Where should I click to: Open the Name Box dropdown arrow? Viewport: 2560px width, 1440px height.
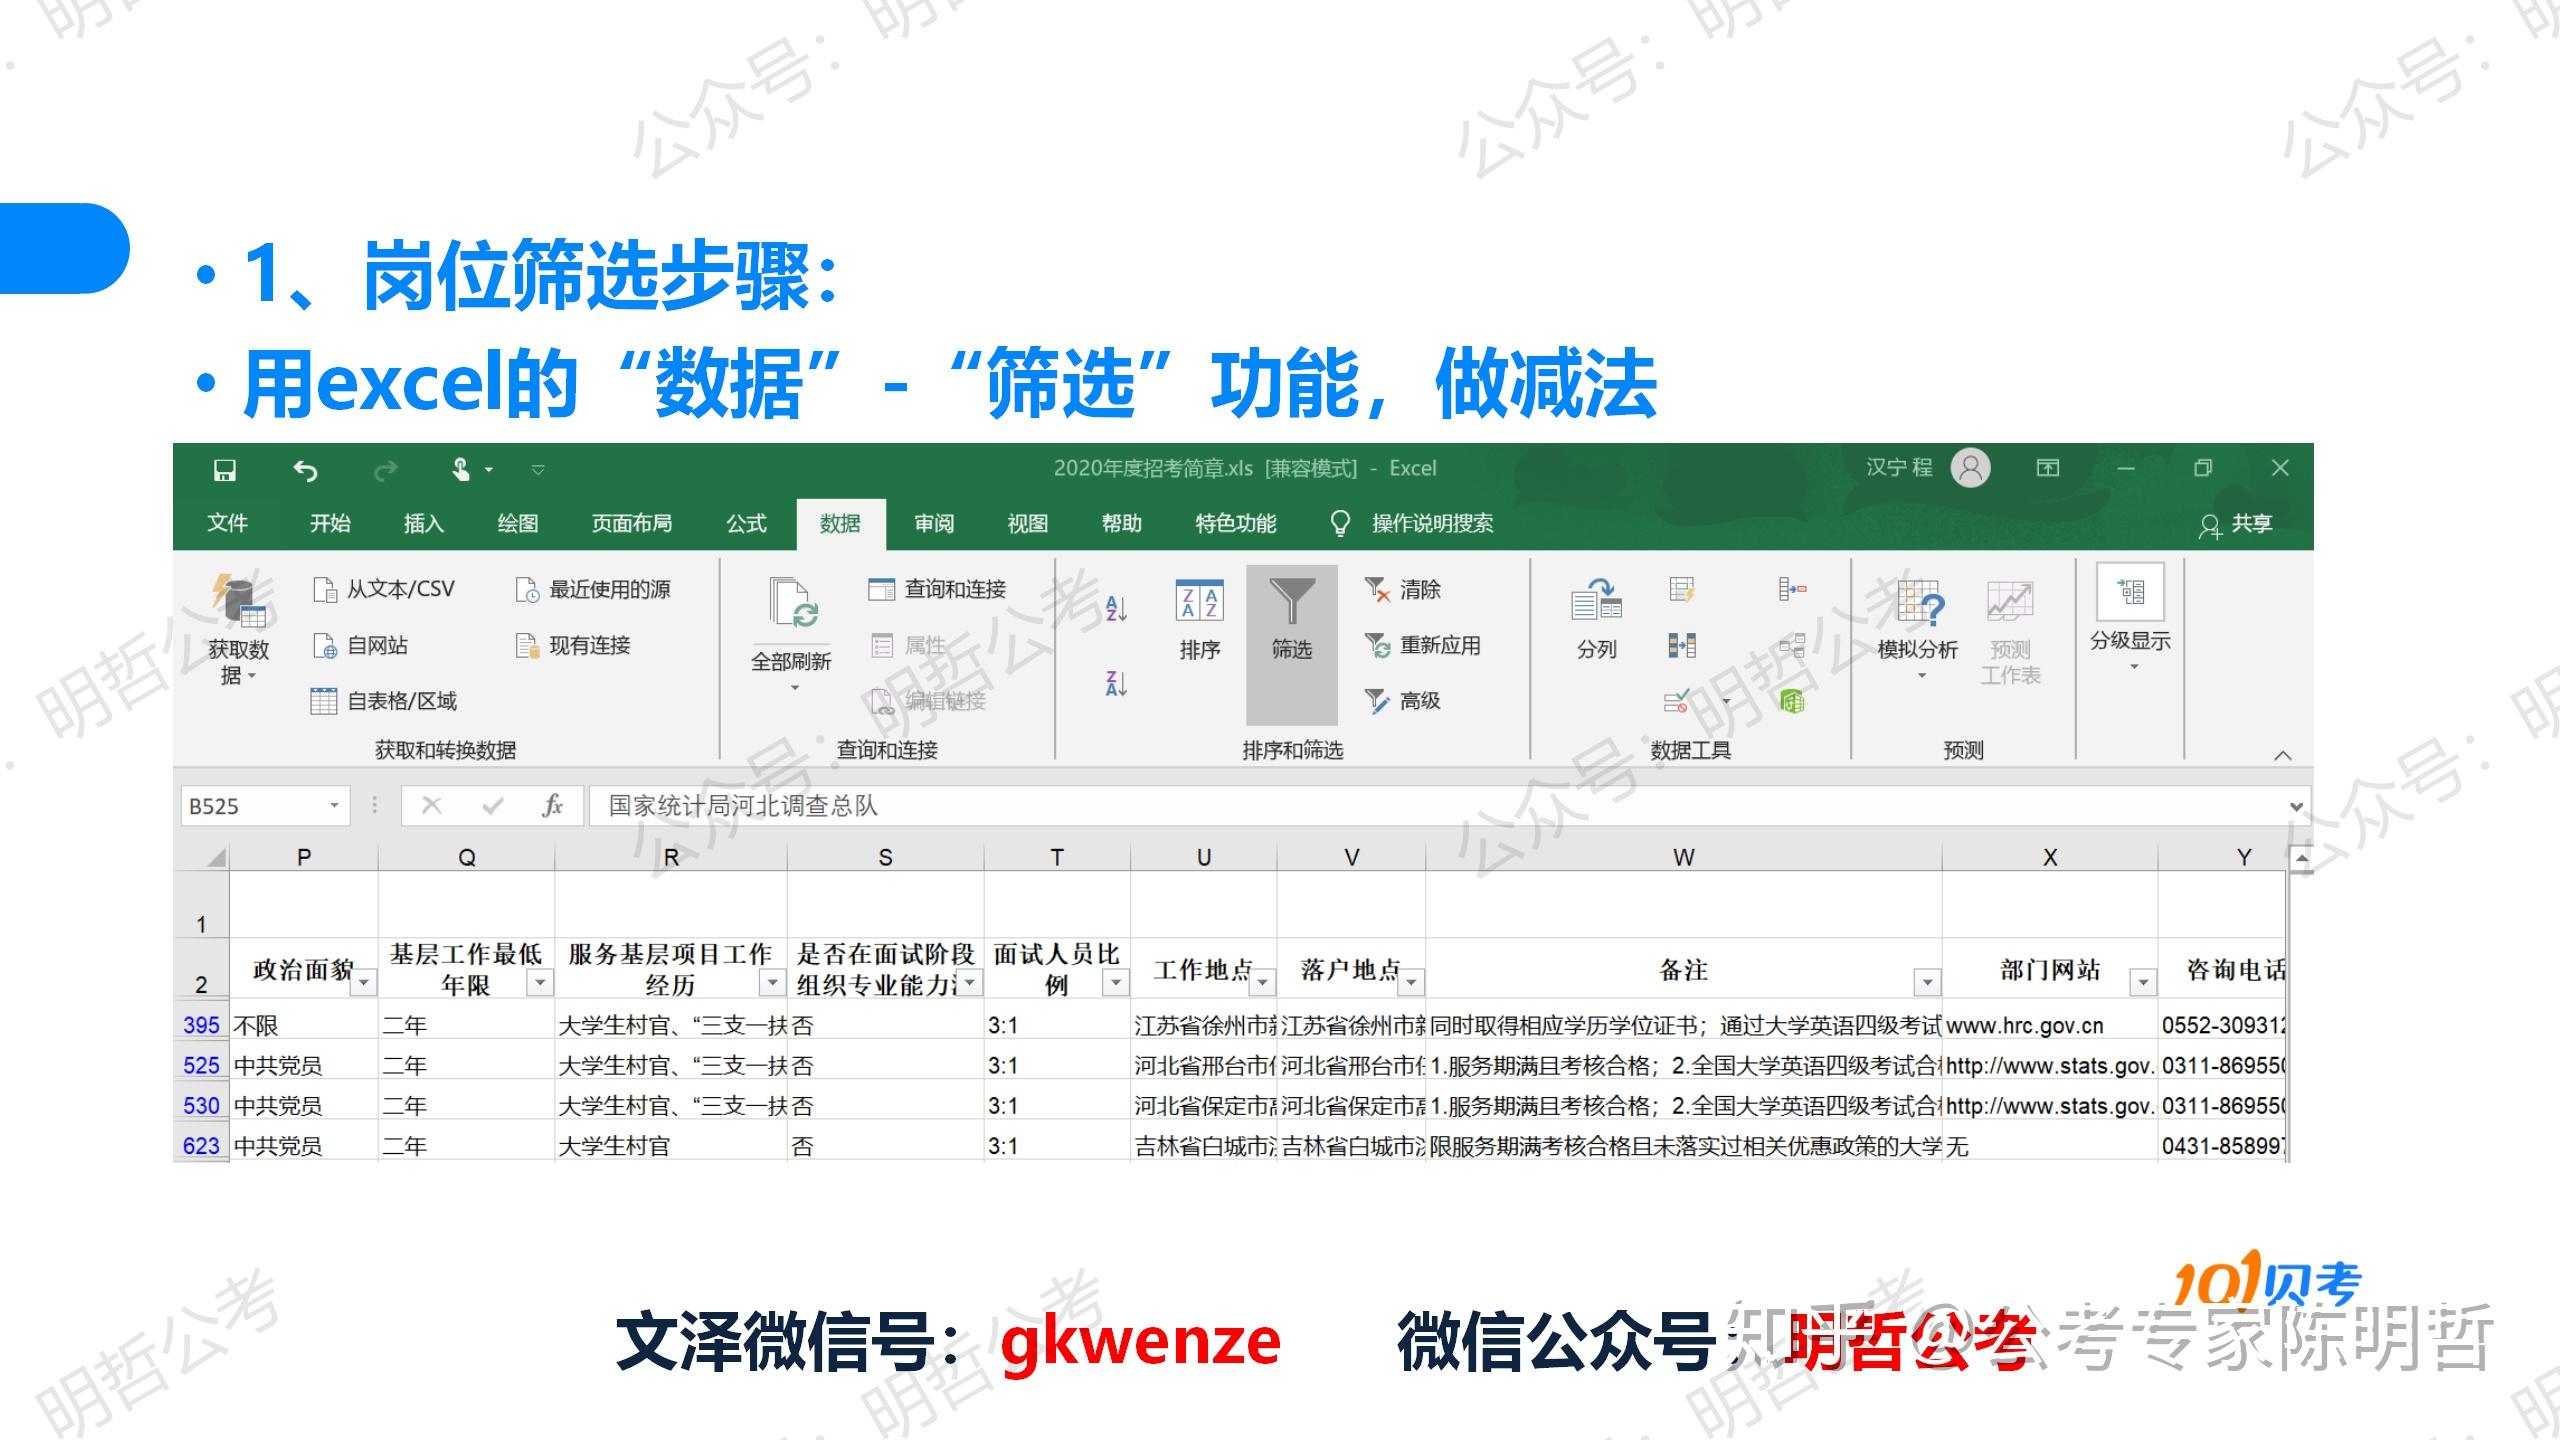(x=335, y=806)
